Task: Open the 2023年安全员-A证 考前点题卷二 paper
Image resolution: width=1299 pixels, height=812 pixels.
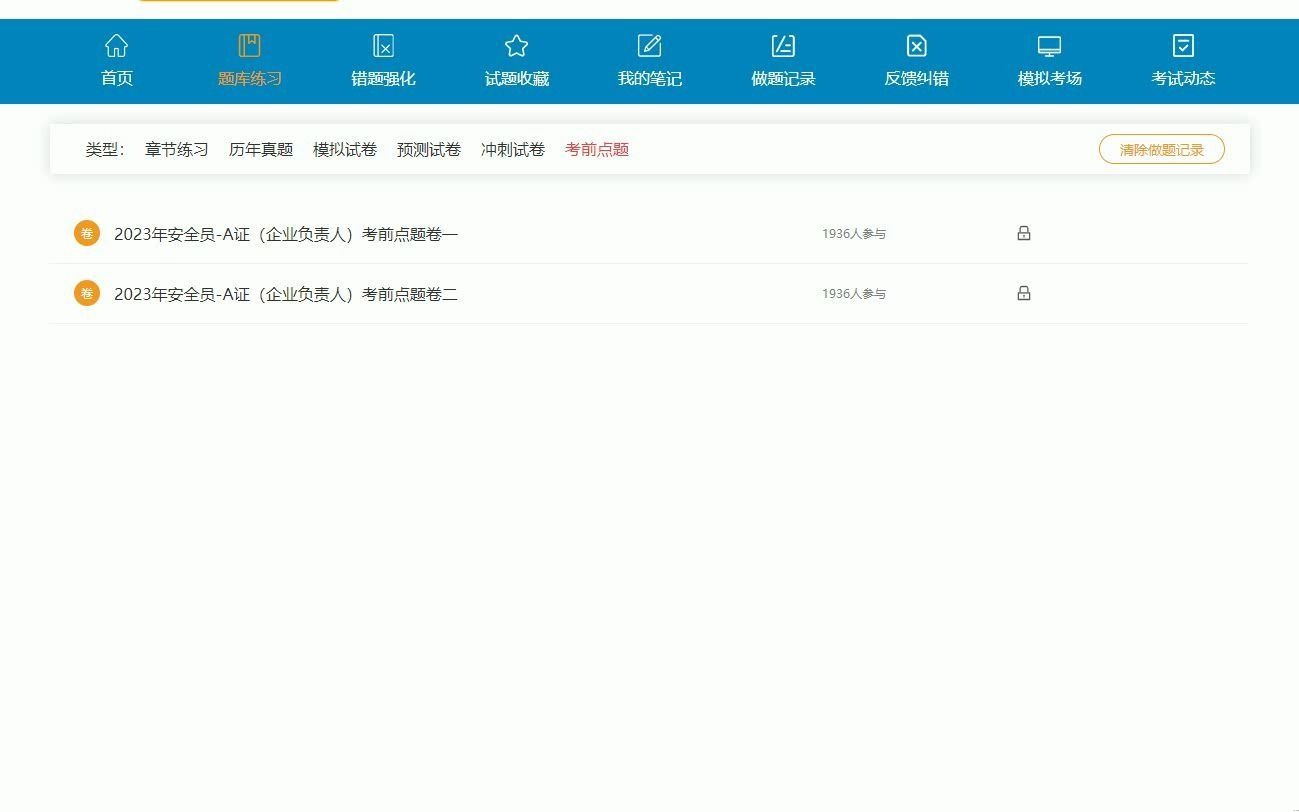Action: (x=286, y=293)
